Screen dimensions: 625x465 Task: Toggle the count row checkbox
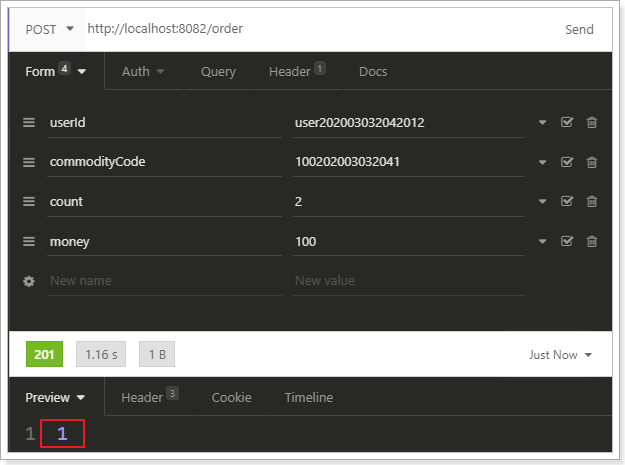click(x=567, y=201)
